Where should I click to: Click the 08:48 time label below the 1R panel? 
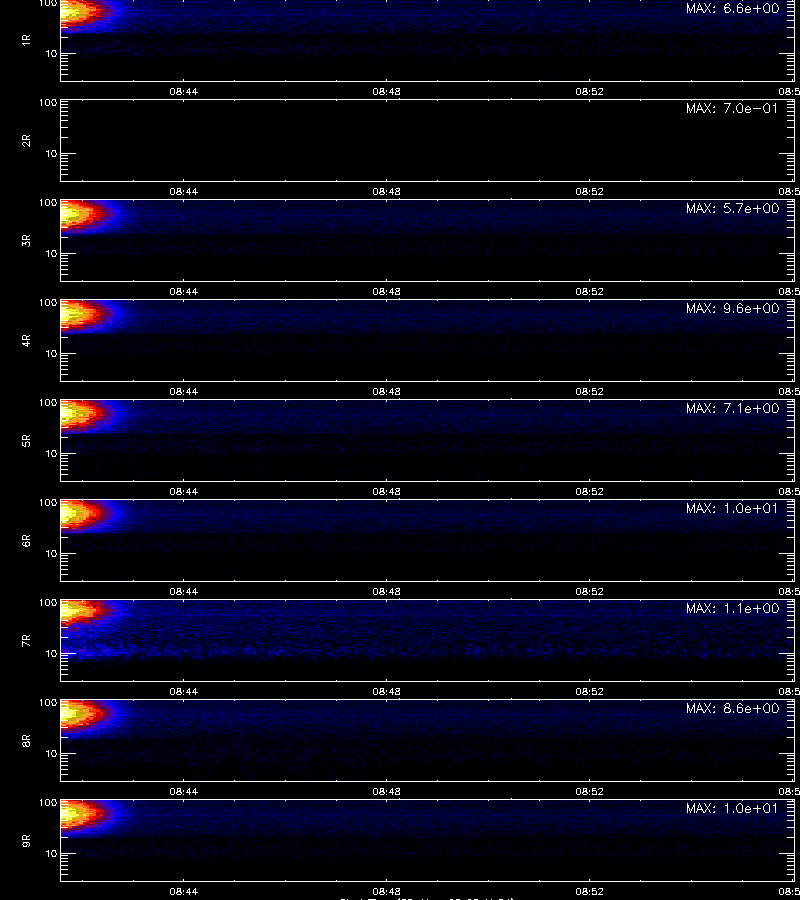(386, 91)
